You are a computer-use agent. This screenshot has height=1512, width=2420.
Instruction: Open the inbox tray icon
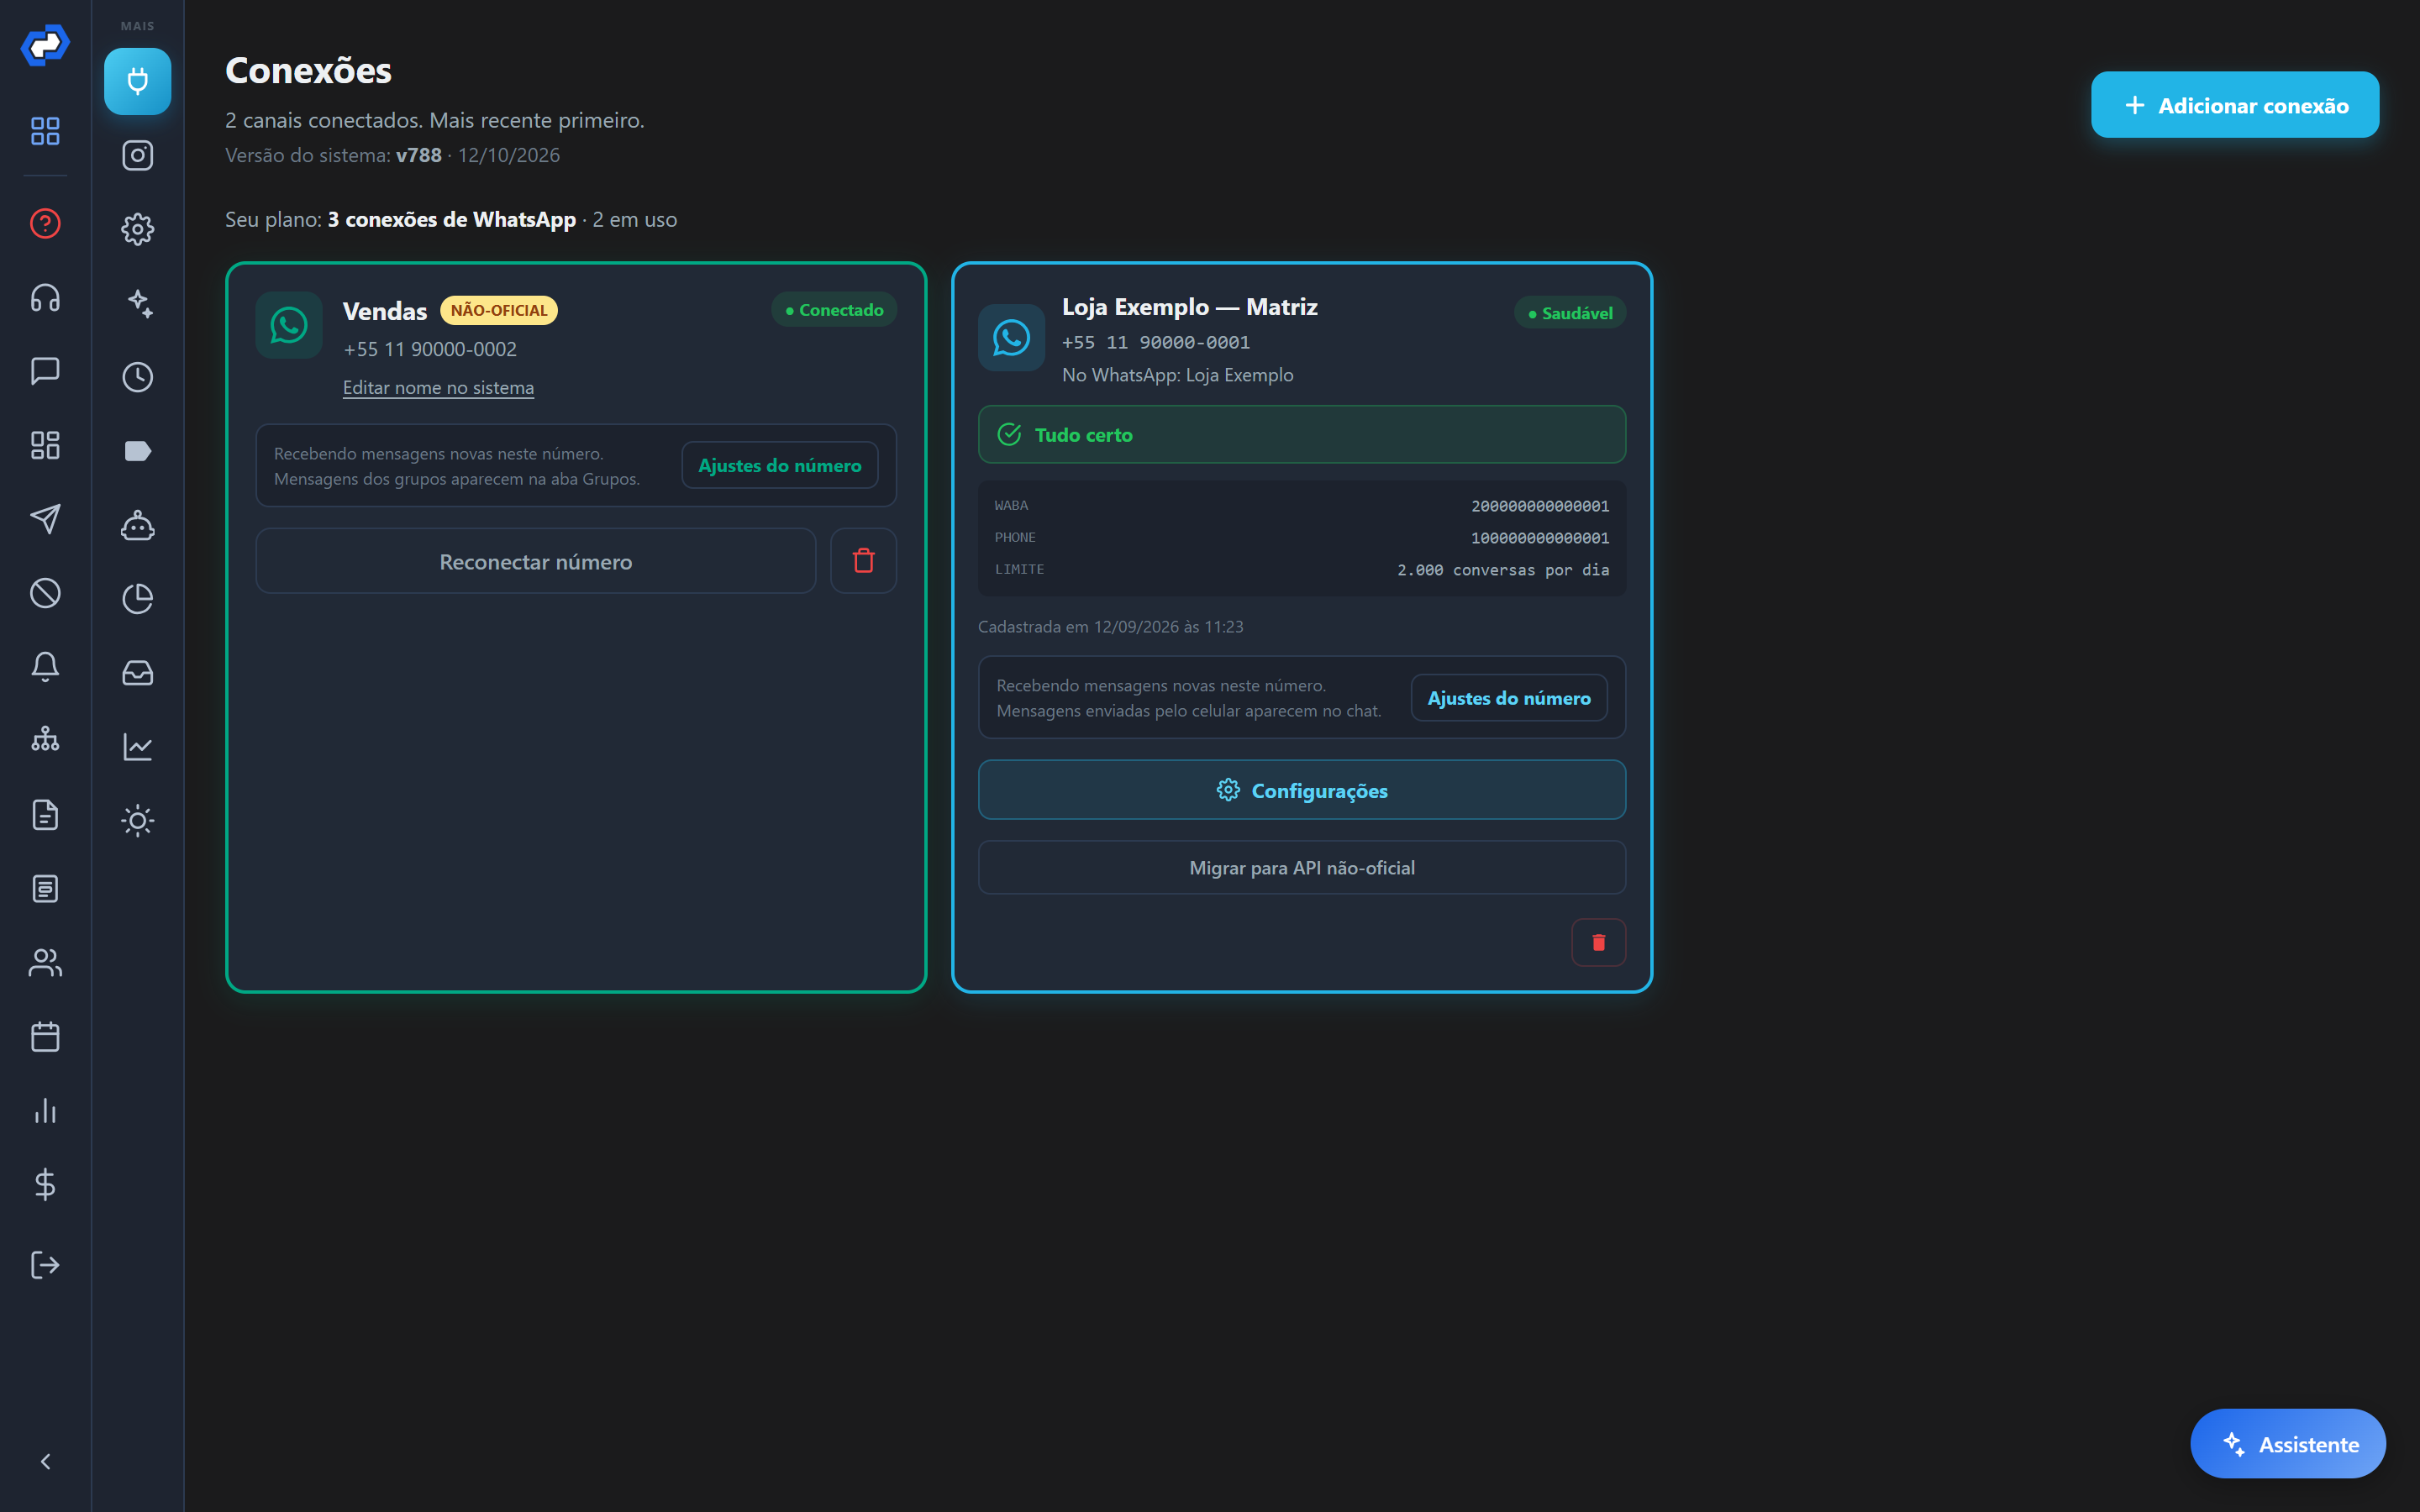point(137,673)
